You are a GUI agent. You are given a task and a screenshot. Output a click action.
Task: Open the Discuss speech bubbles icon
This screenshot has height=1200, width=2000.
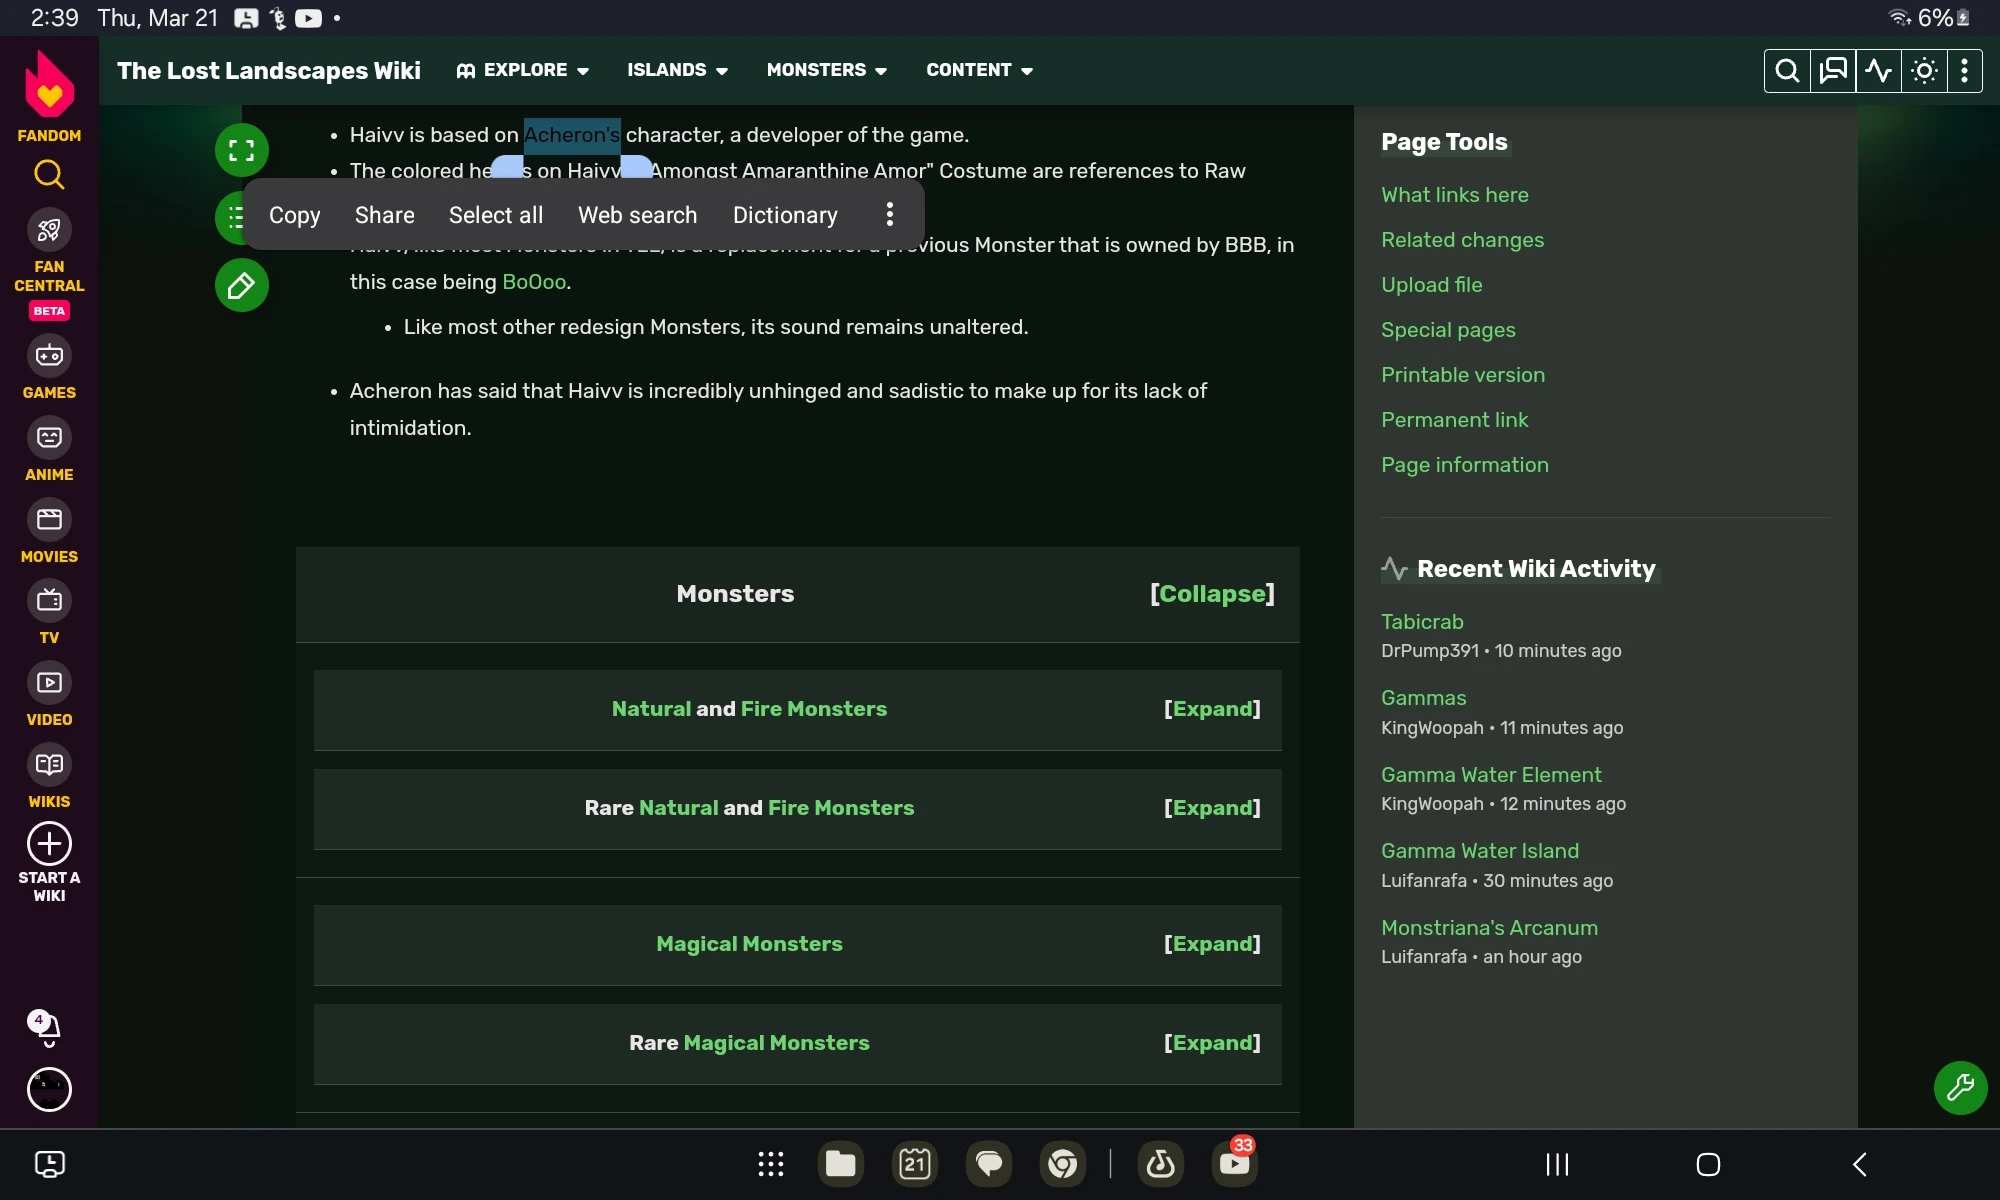1833,71
